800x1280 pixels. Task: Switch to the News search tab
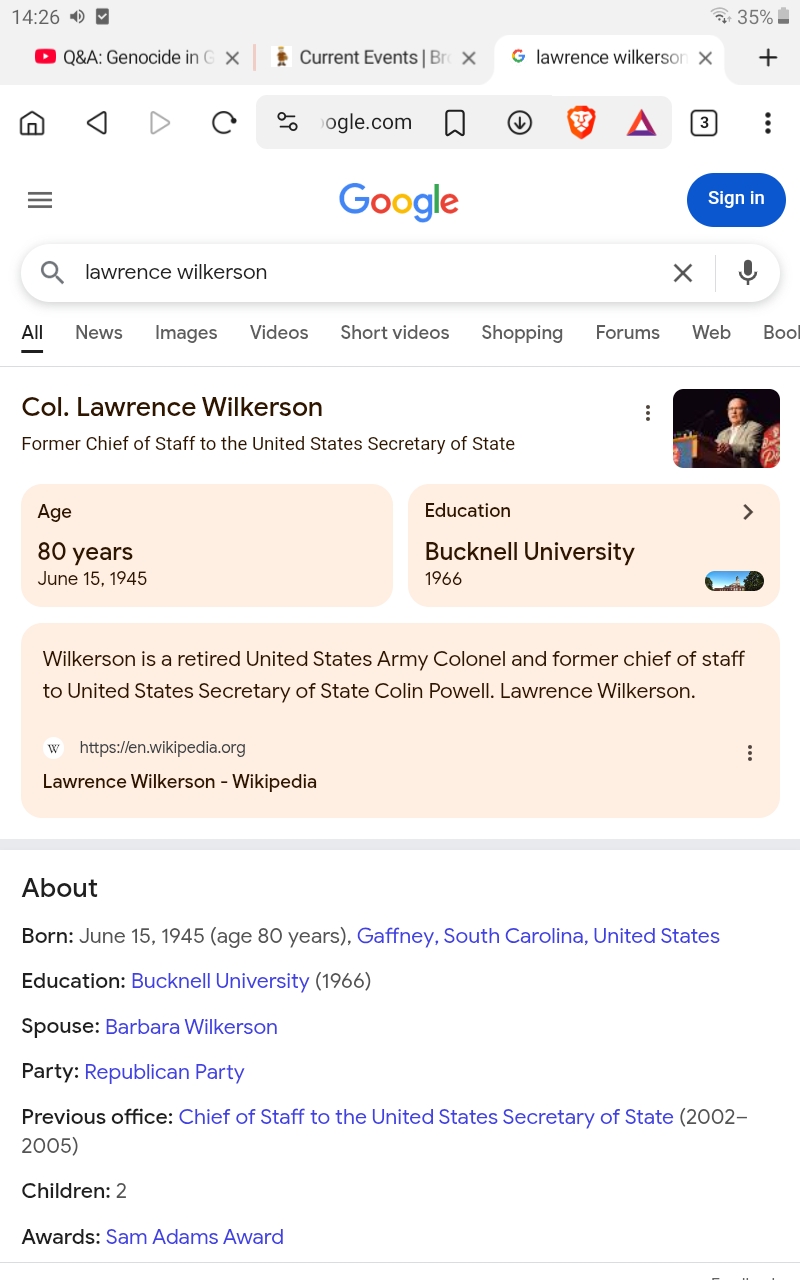click(98, 333)
